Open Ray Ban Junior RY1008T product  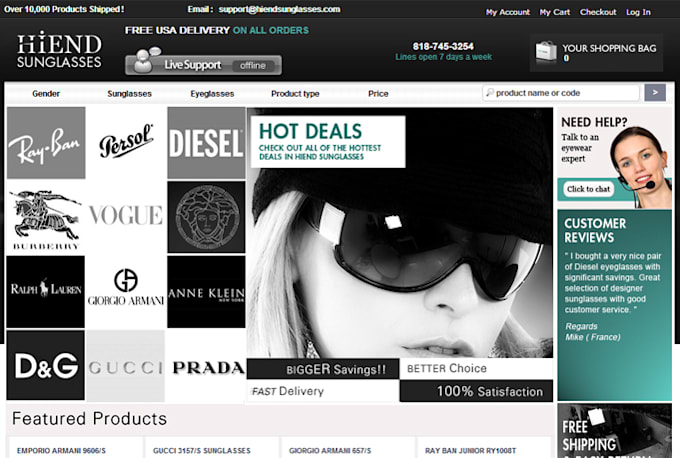(x=471, y=451)
